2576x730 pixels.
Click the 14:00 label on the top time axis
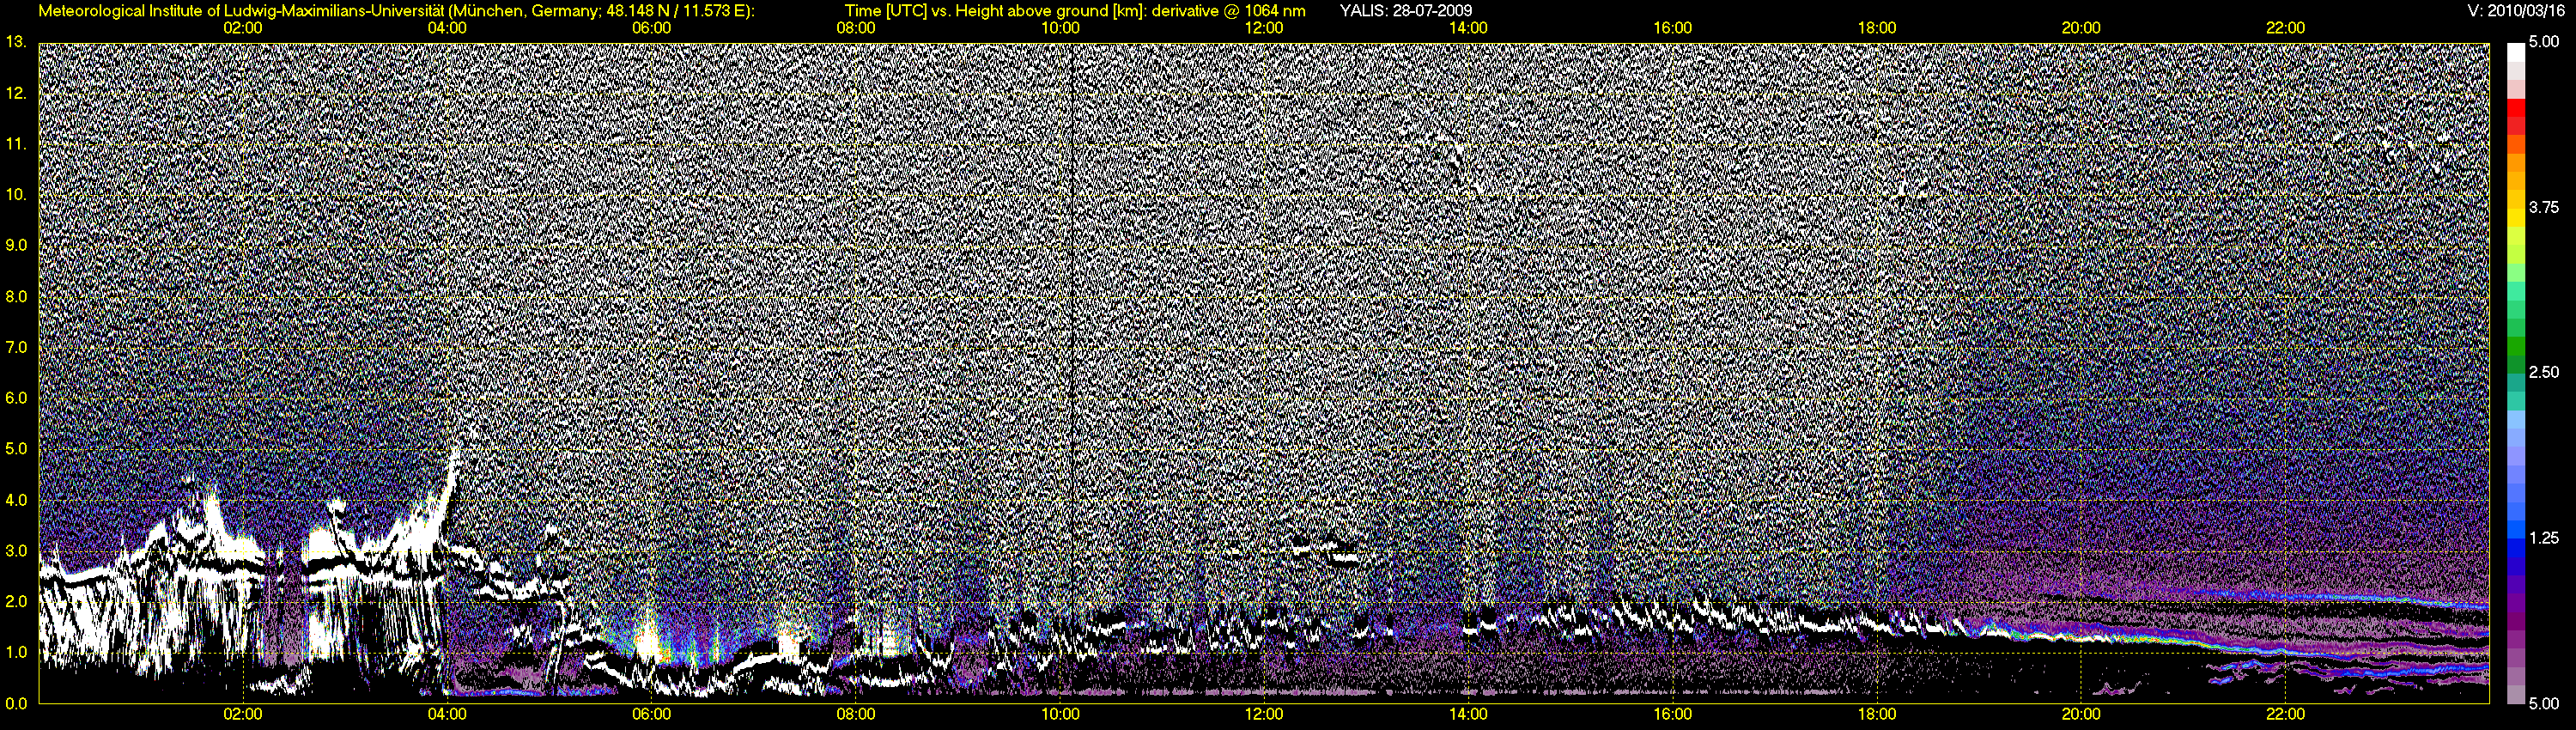pyautogui.click(x=1468, y=28)
